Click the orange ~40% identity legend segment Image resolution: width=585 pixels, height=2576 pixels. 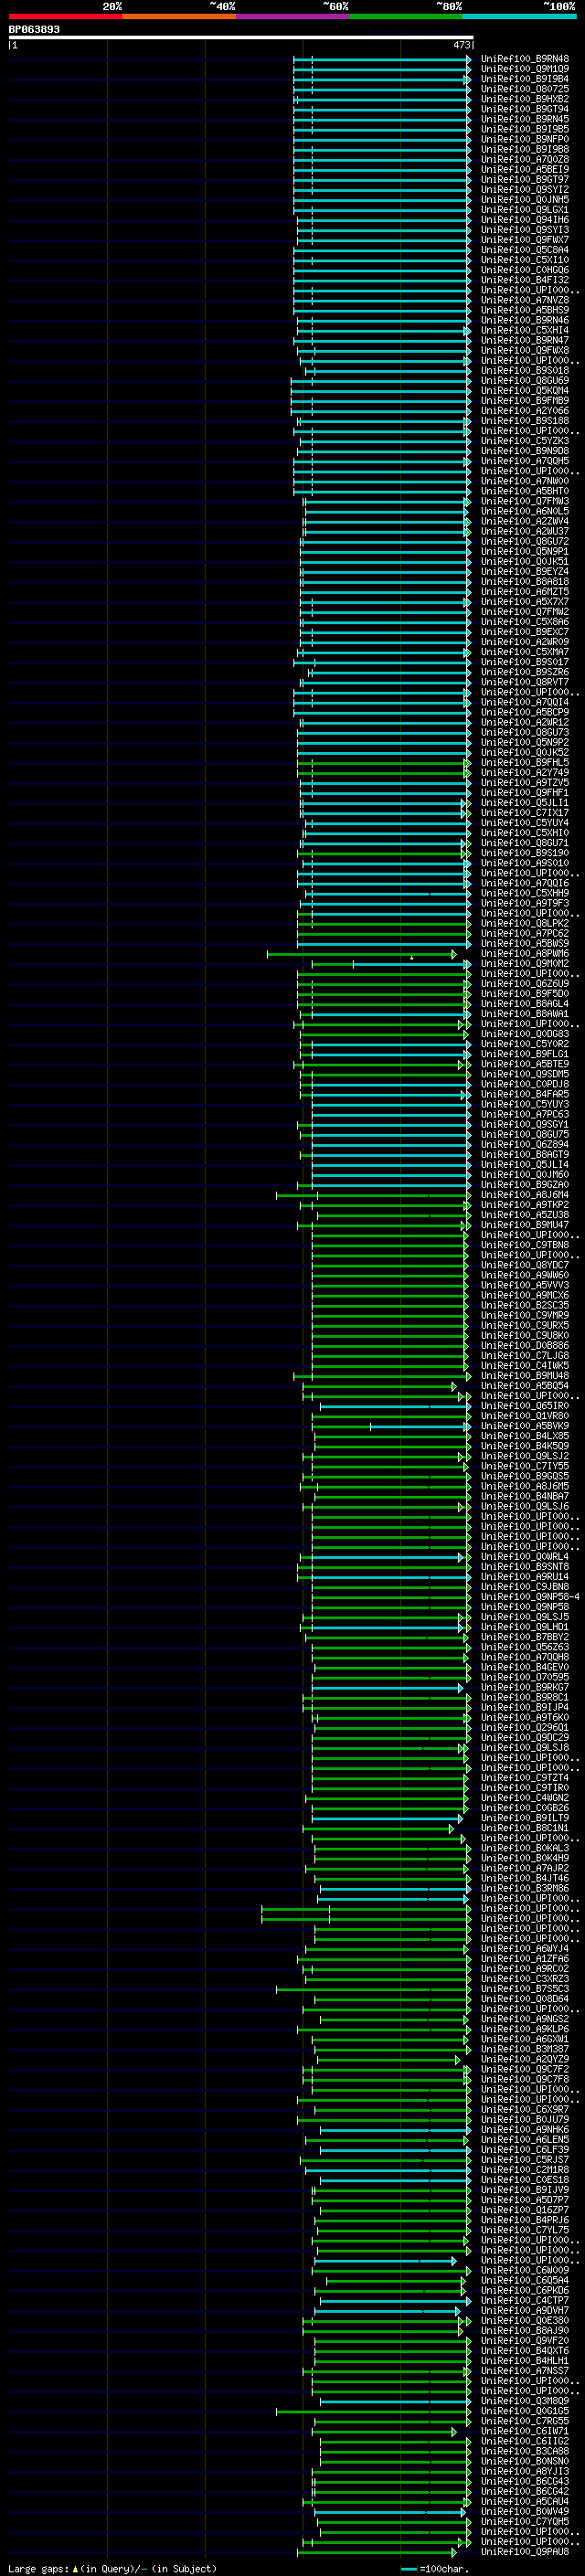179,16
